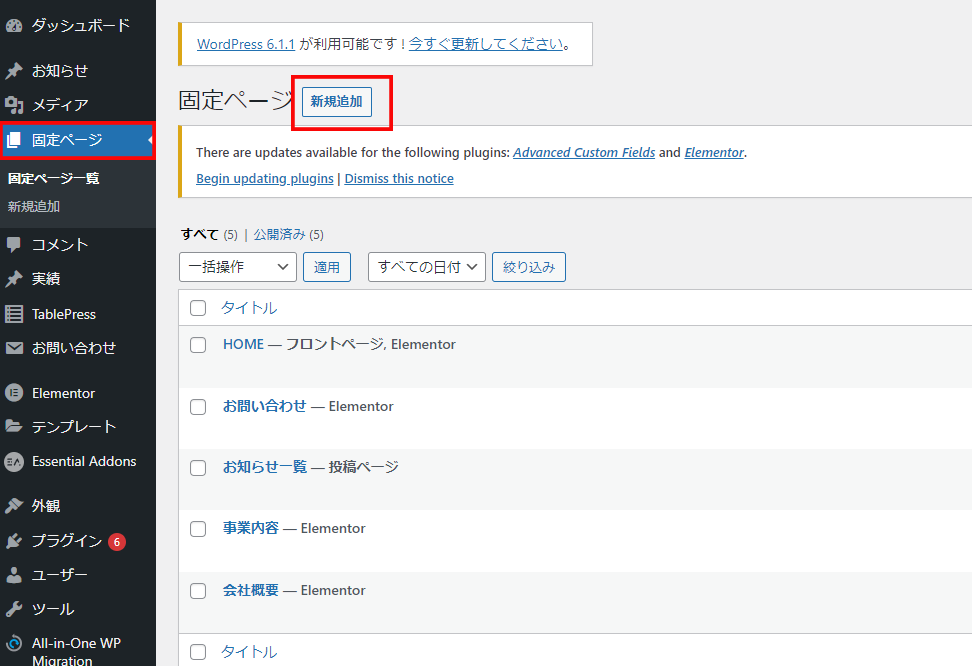Click the Media library icon in sidebar
This screenshot has height=666, width=972.
point(14,105)
